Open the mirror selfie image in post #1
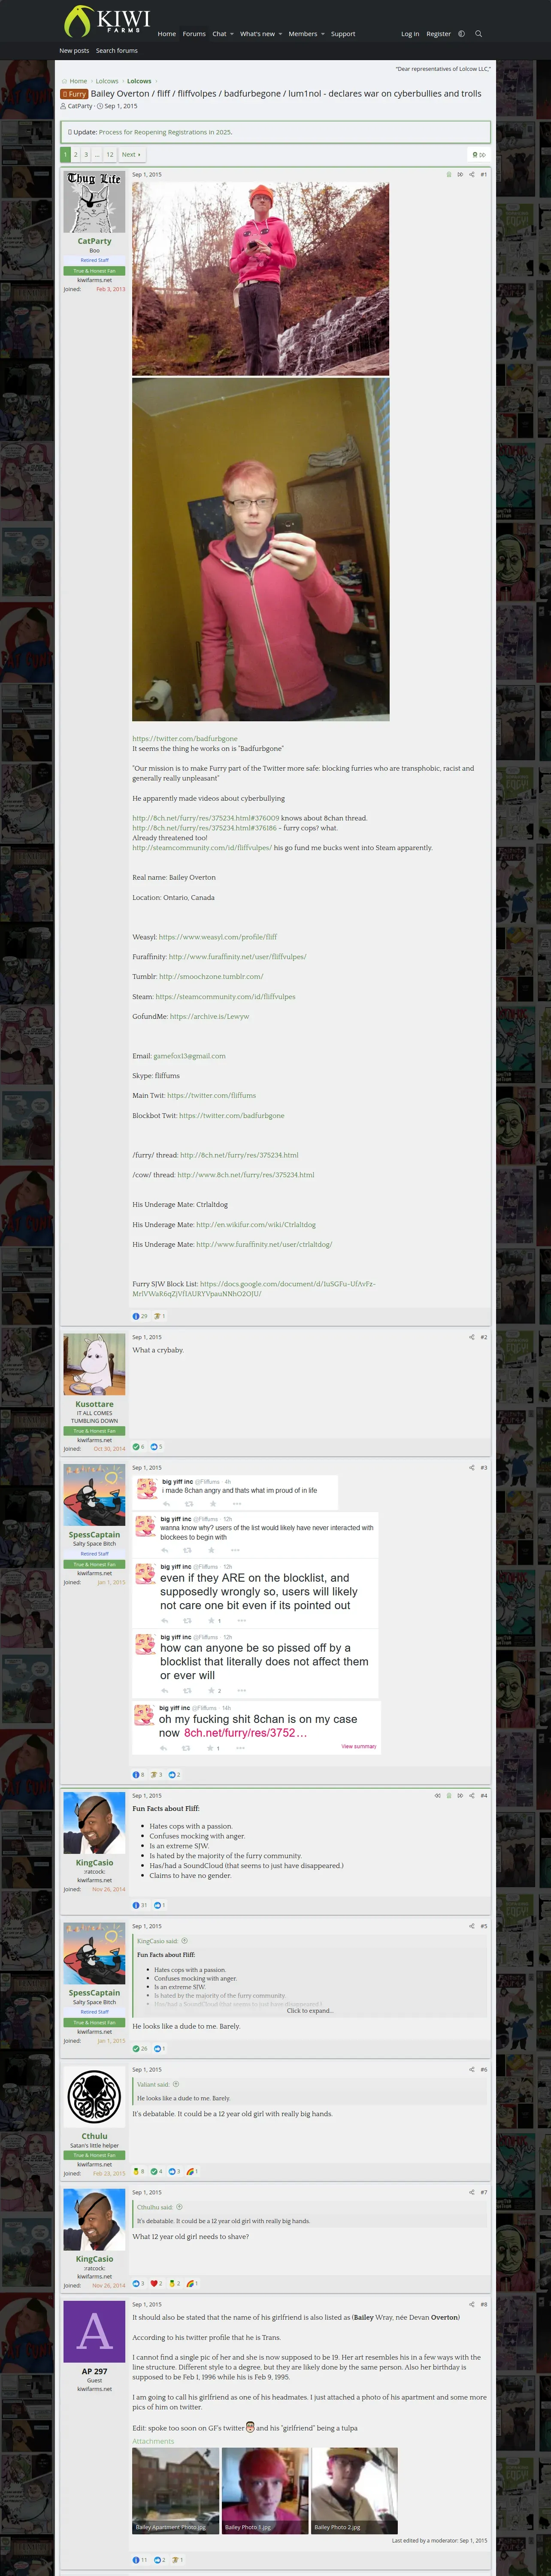551x2576 pixels. tap(261, 550)
